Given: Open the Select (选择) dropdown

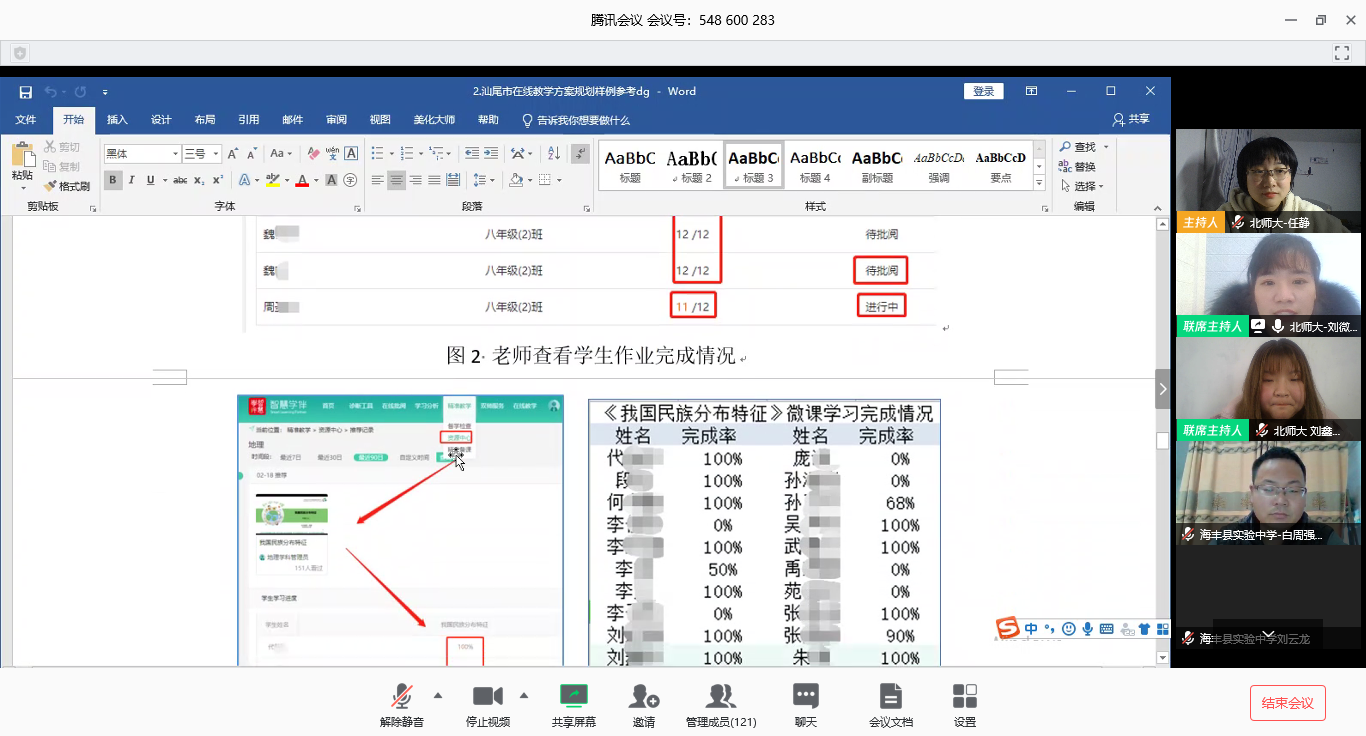Looking at the screenshot, I should 1082,186.
